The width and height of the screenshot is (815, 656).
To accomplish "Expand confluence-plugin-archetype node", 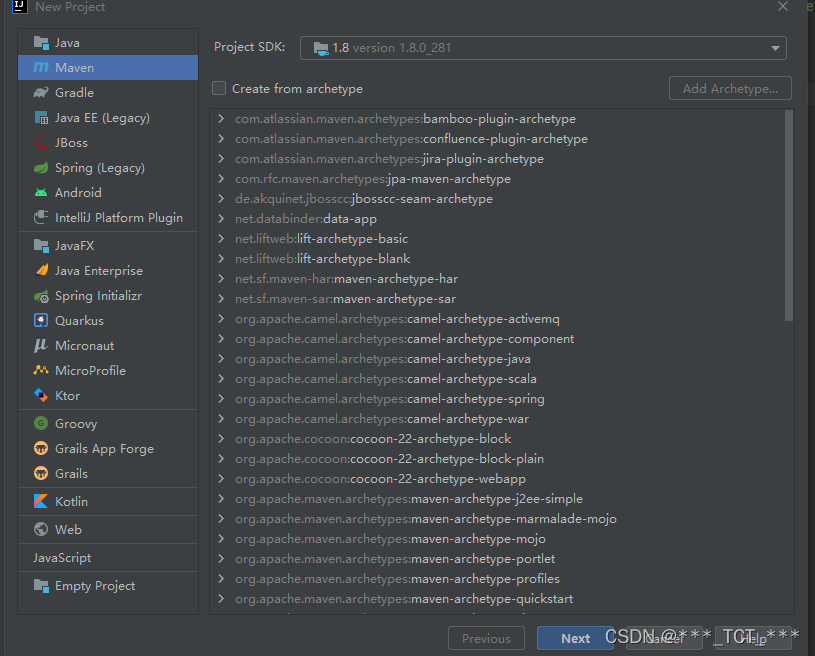I will click(221, 139).
